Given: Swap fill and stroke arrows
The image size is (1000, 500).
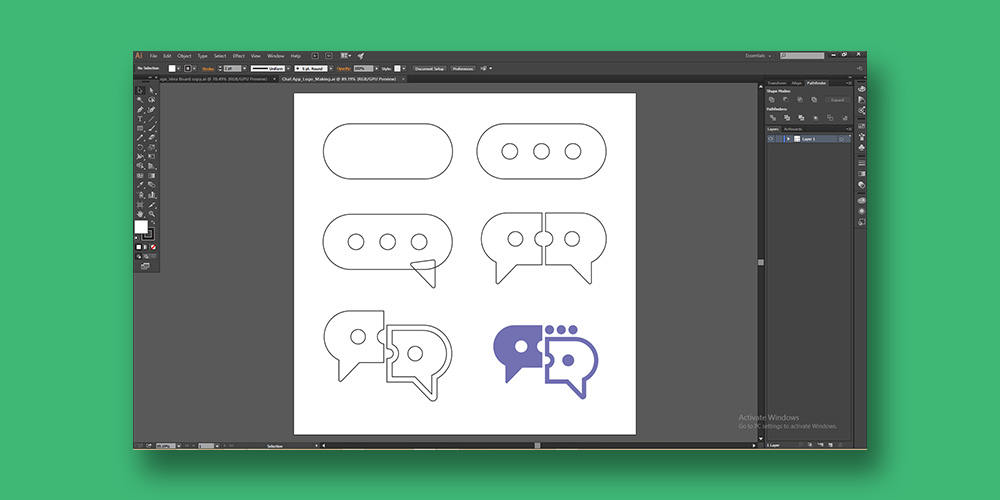Looking at the screenshot, I should 152,223.
